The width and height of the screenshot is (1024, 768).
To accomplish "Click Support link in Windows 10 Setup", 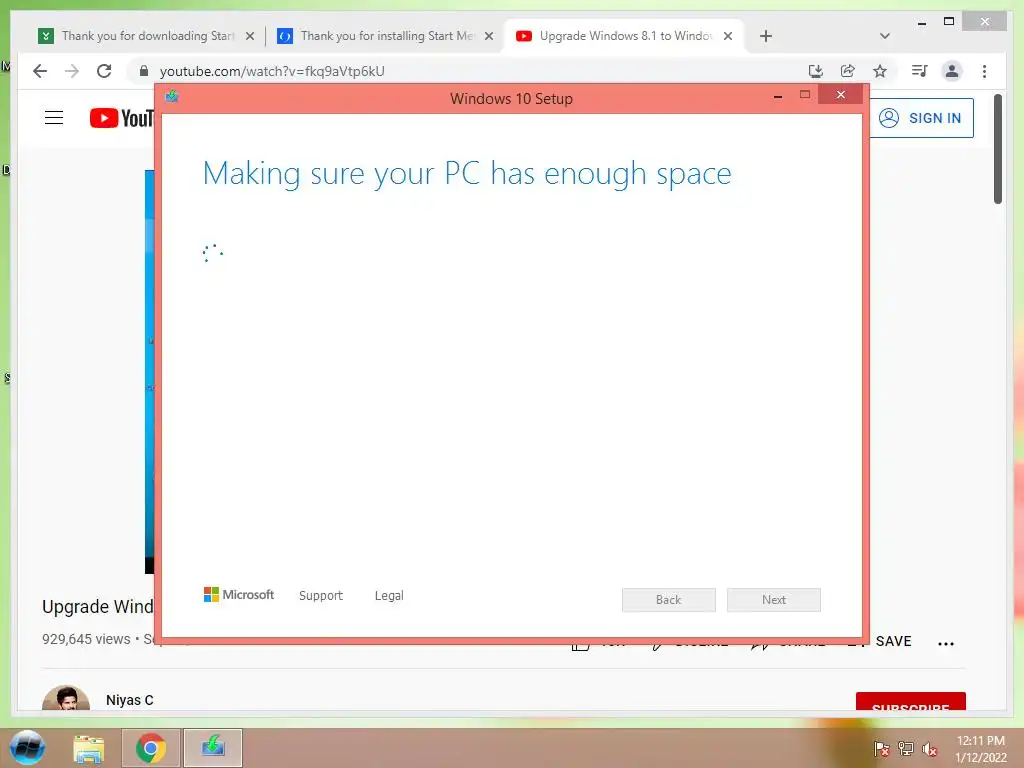I will (321, 596).
